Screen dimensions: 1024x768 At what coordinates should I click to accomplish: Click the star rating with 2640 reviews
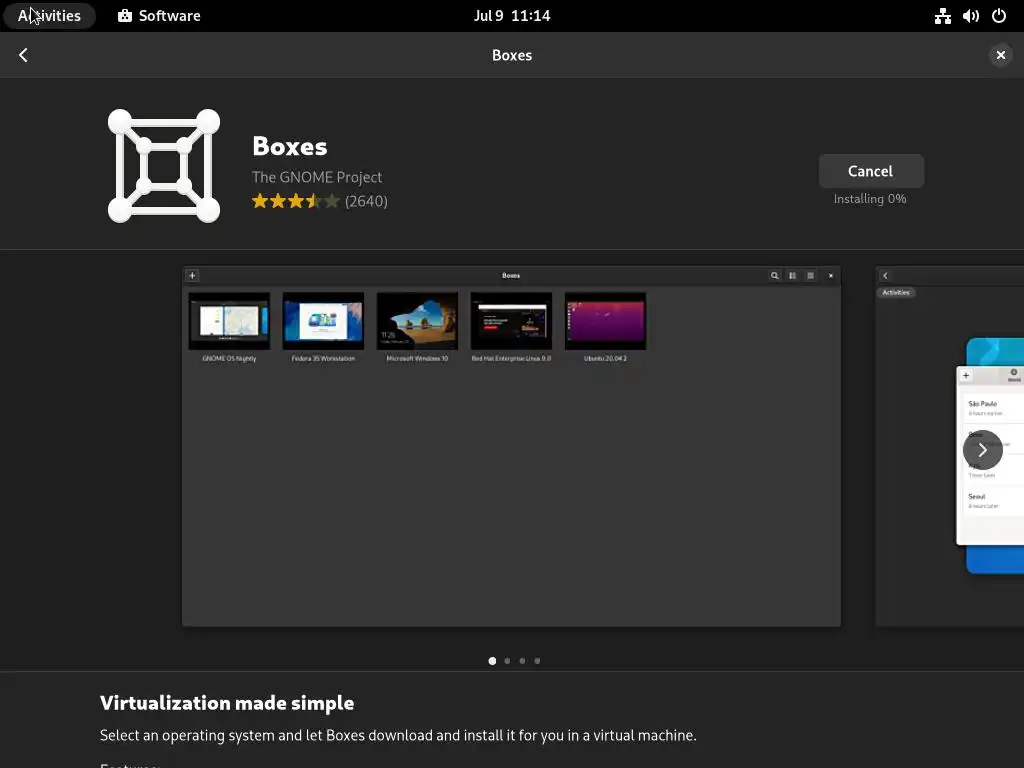(x=319, y=201)
